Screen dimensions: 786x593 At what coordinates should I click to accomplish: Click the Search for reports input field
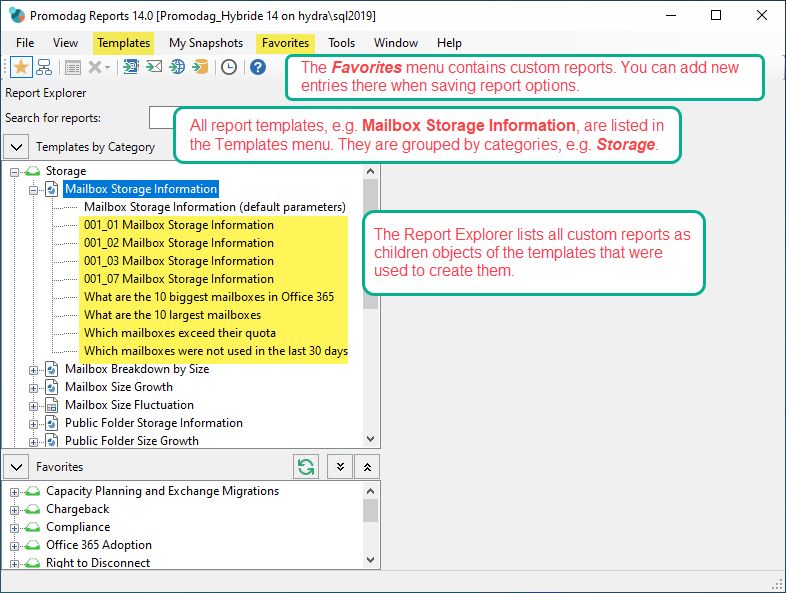(161, 118)
